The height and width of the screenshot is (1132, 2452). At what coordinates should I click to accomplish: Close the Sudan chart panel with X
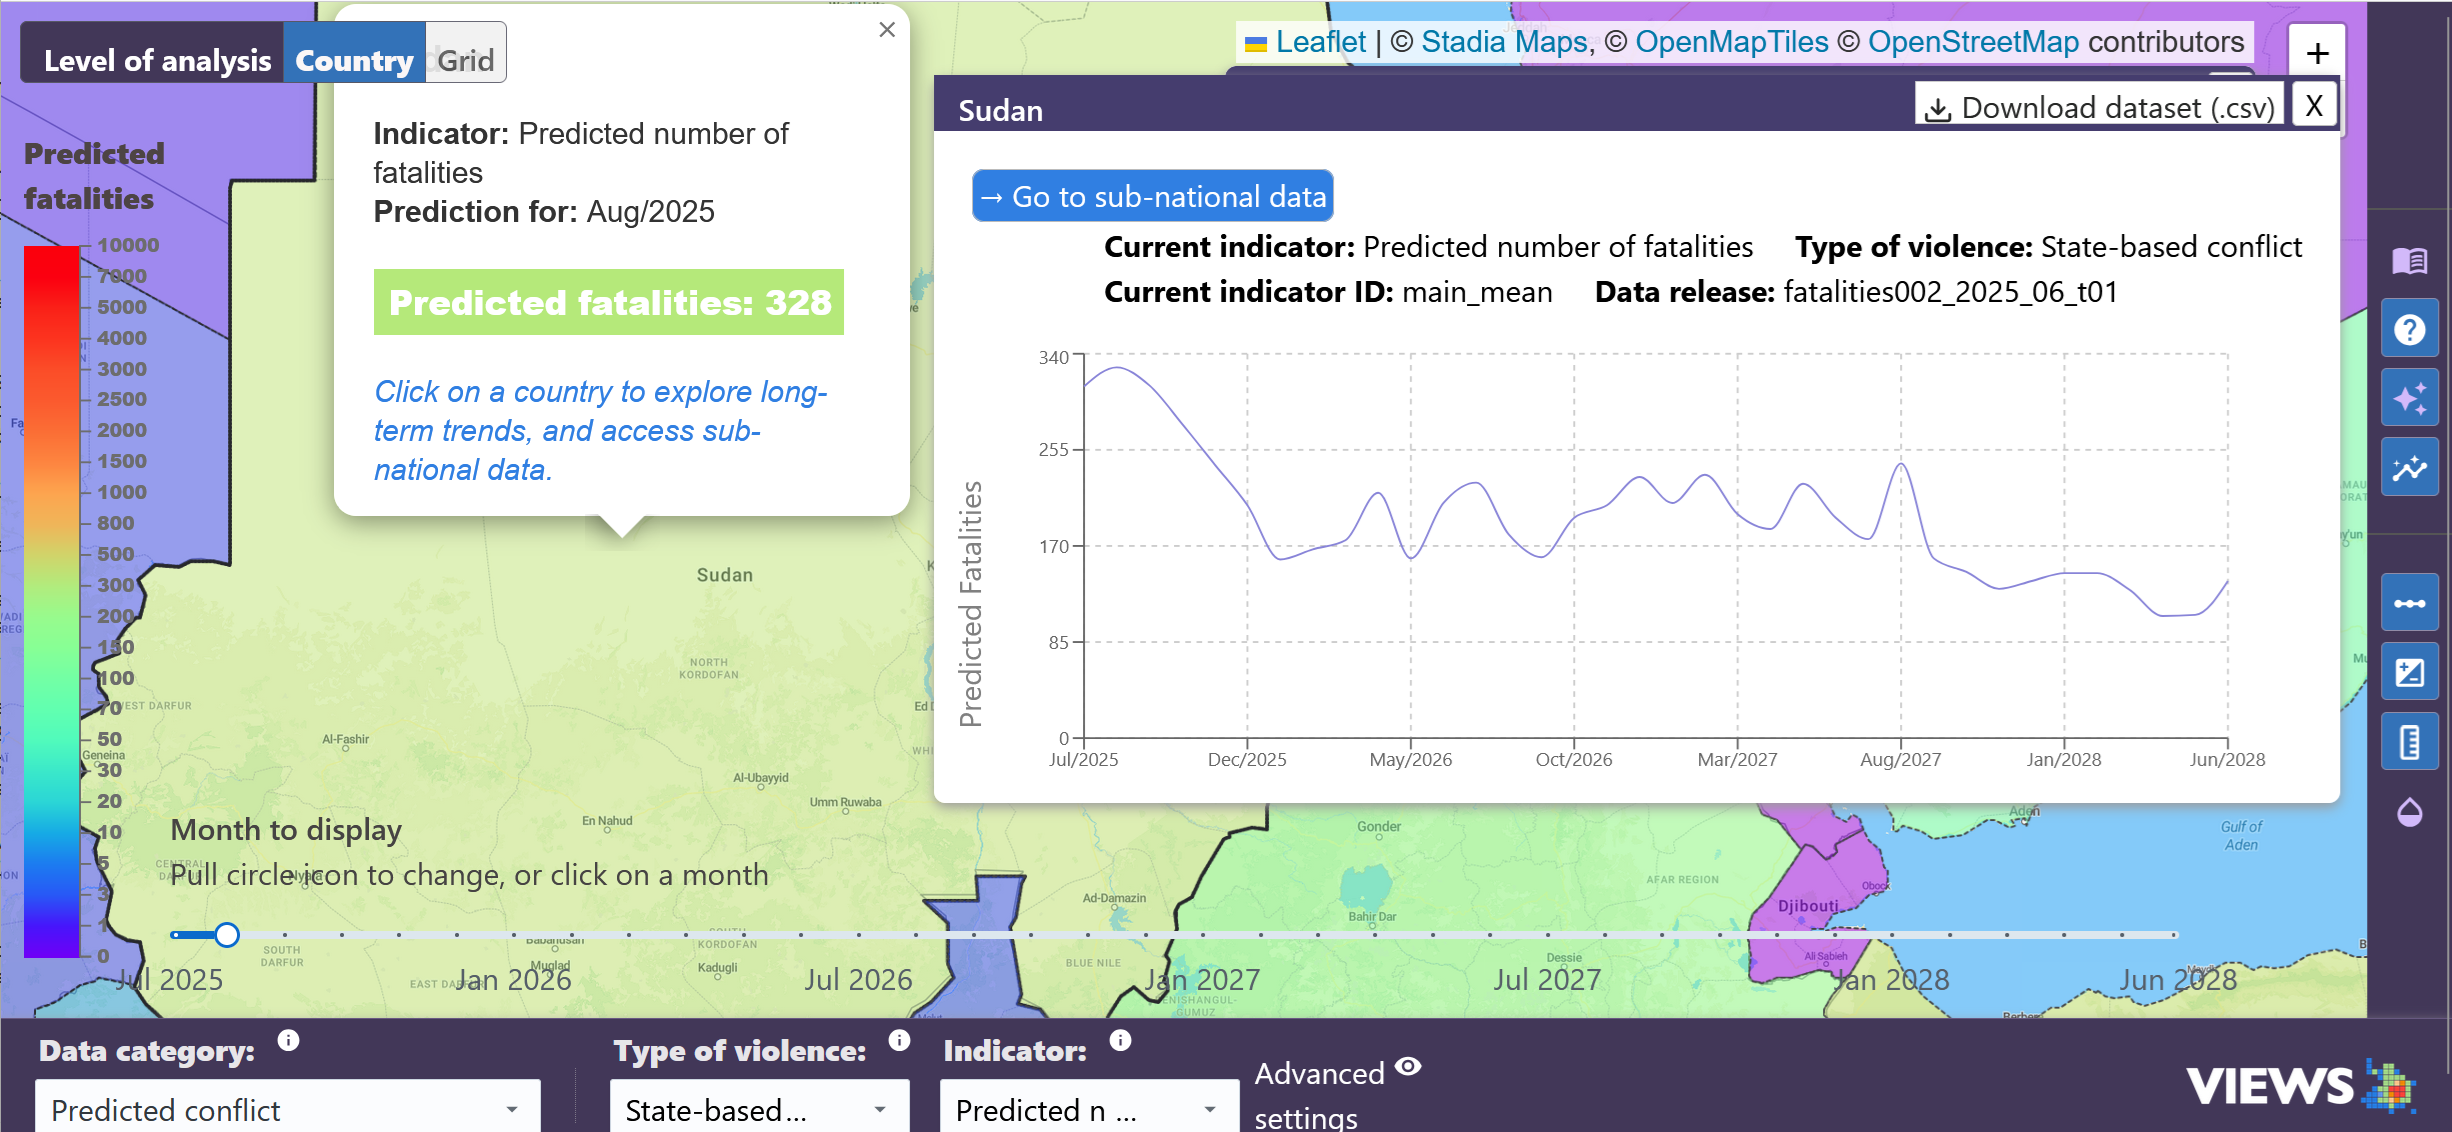point(2314,106)
